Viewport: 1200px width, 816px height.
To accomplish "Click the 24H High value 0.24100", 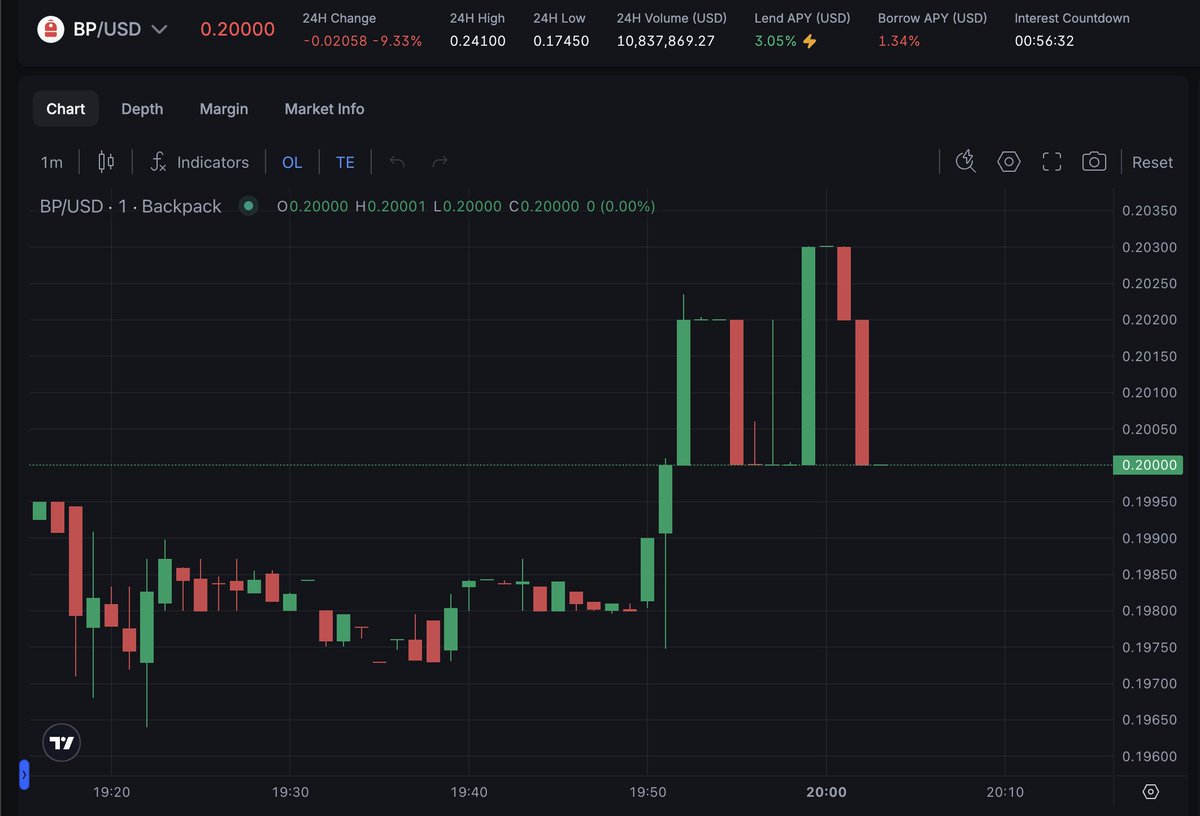I will (478, 41).
